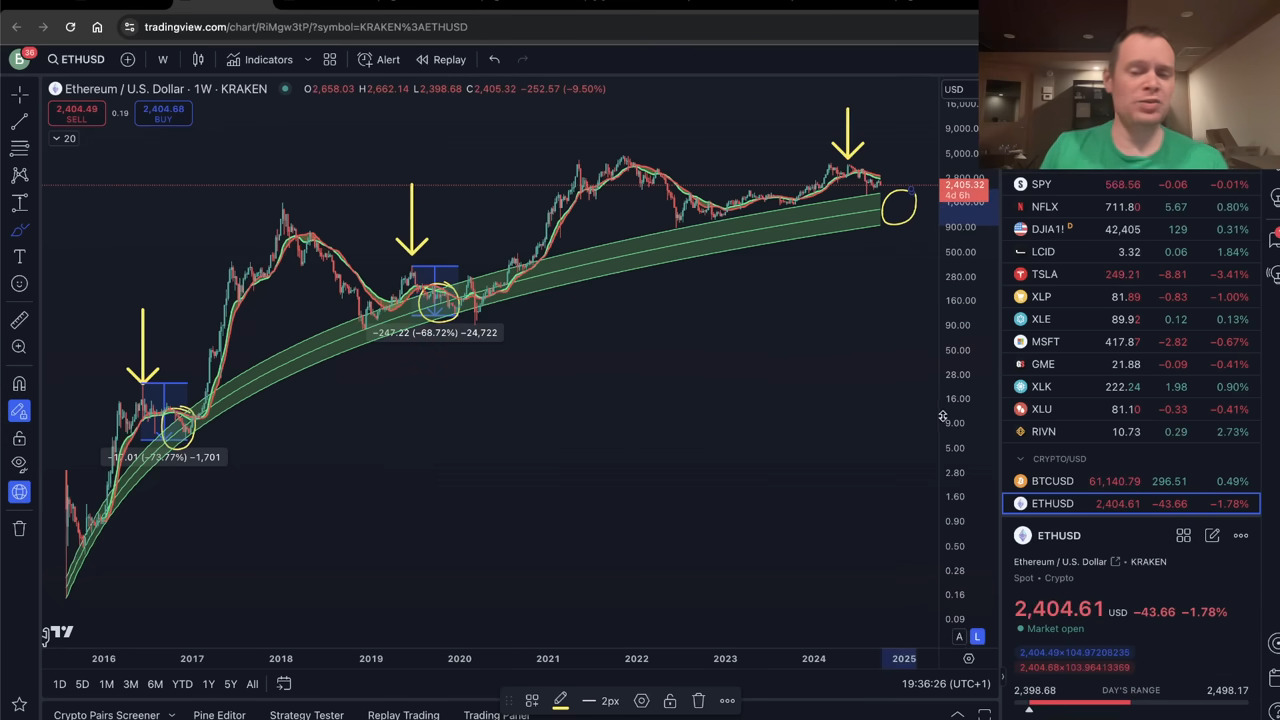
Task: Lock the selected drawing
Action: pos(670,701)
